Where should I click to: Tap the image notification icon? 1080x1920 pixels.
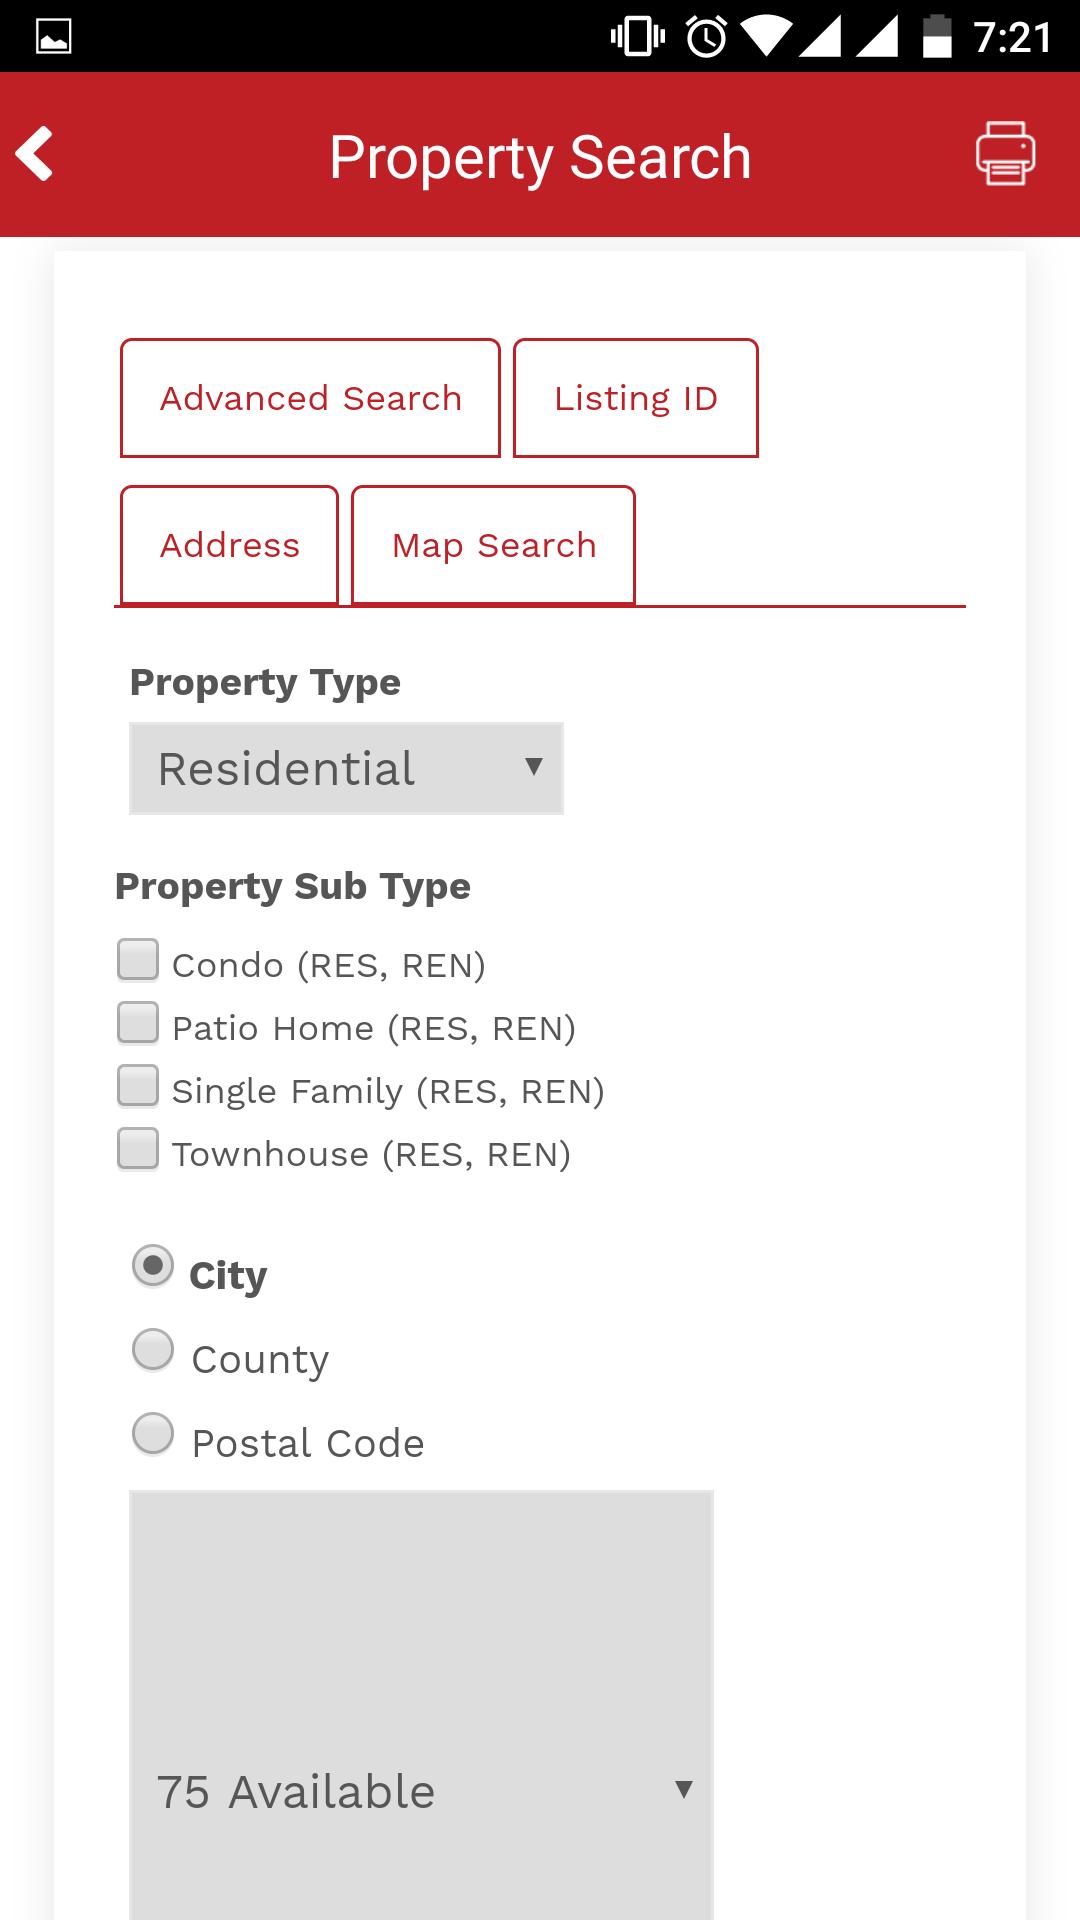point(53,38)
